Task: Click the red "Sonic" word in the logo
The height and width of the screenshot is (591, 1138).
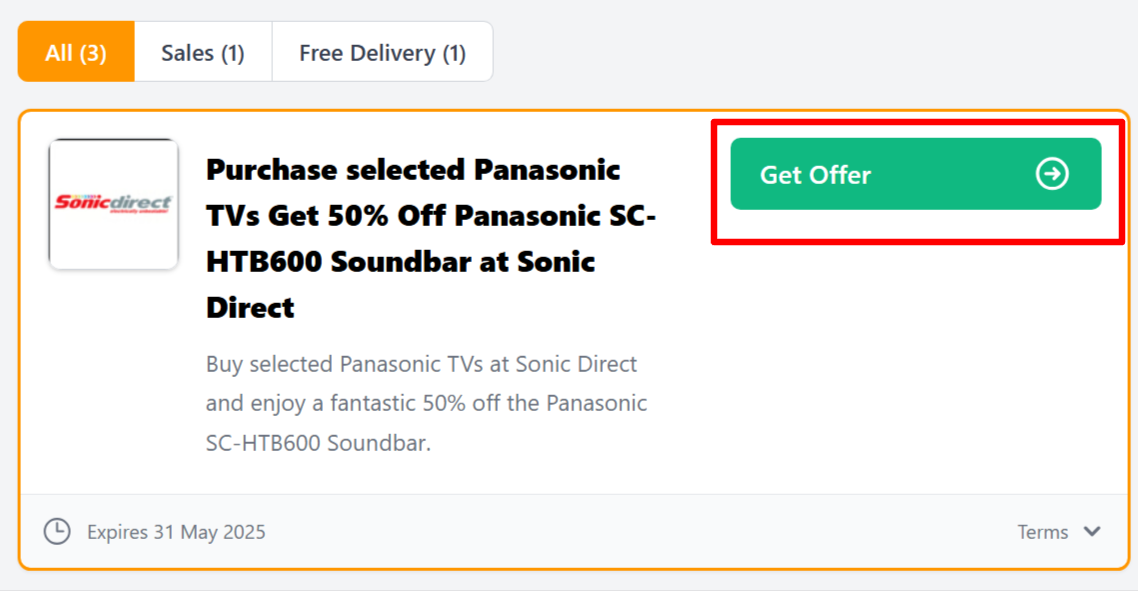Action: pyautogui.click(x=80, y=203)
